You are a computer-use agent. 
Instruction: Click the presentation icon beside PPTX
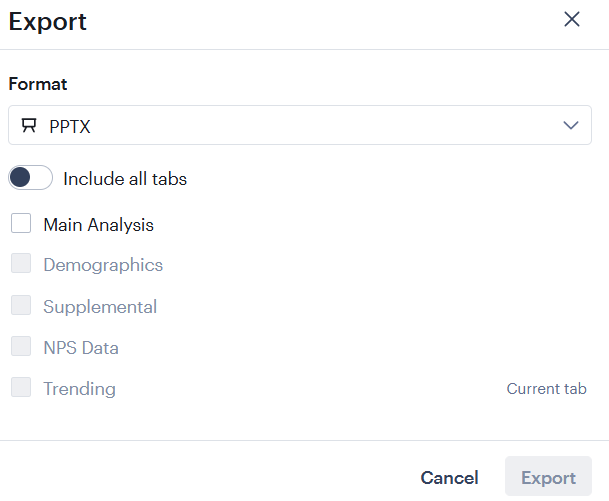pos(29,126)
